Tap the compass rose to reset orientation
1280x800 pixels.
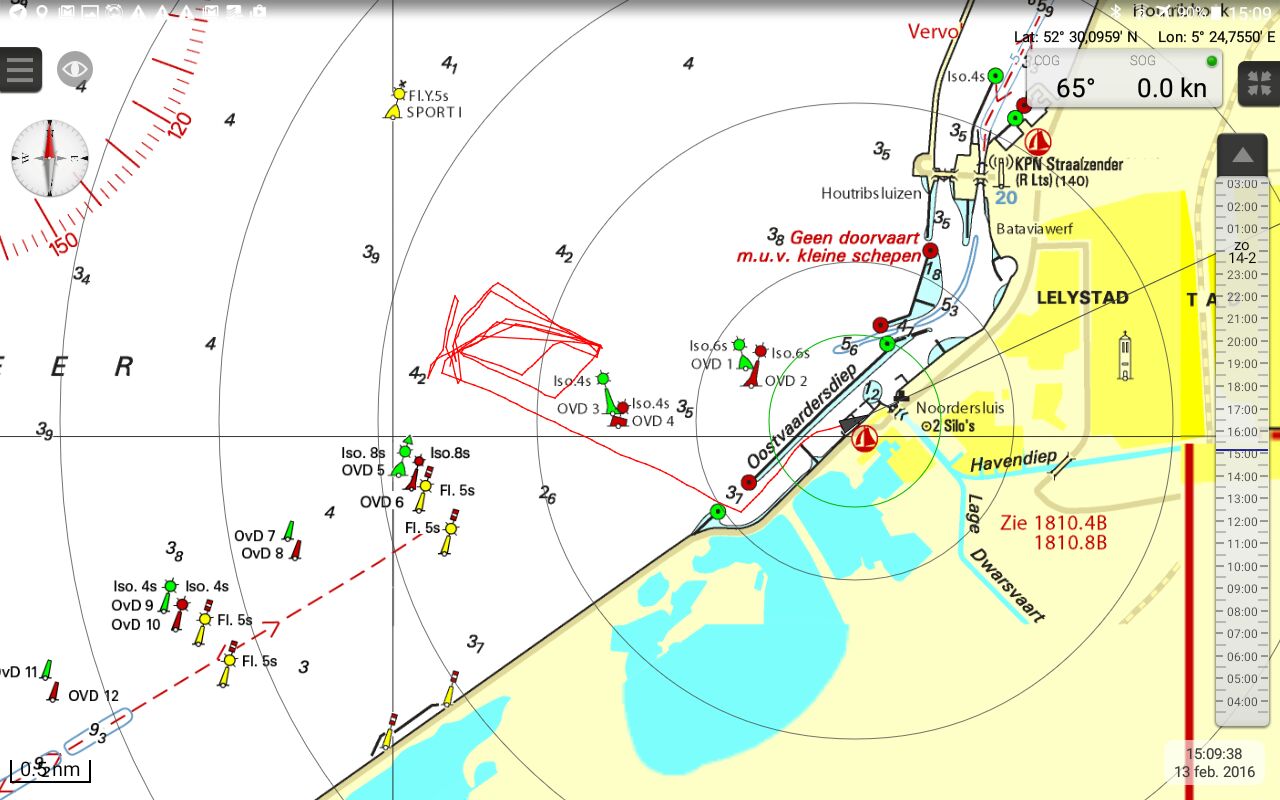[50, 158]
